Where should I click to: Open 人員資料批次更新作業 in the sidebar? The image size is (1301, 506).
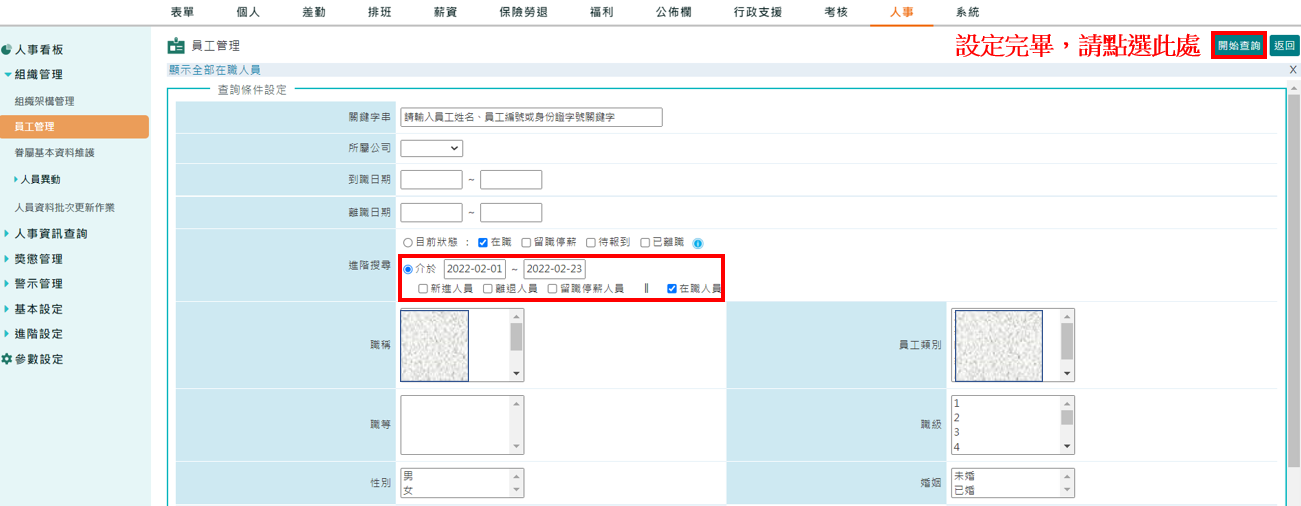click(64, 207)
